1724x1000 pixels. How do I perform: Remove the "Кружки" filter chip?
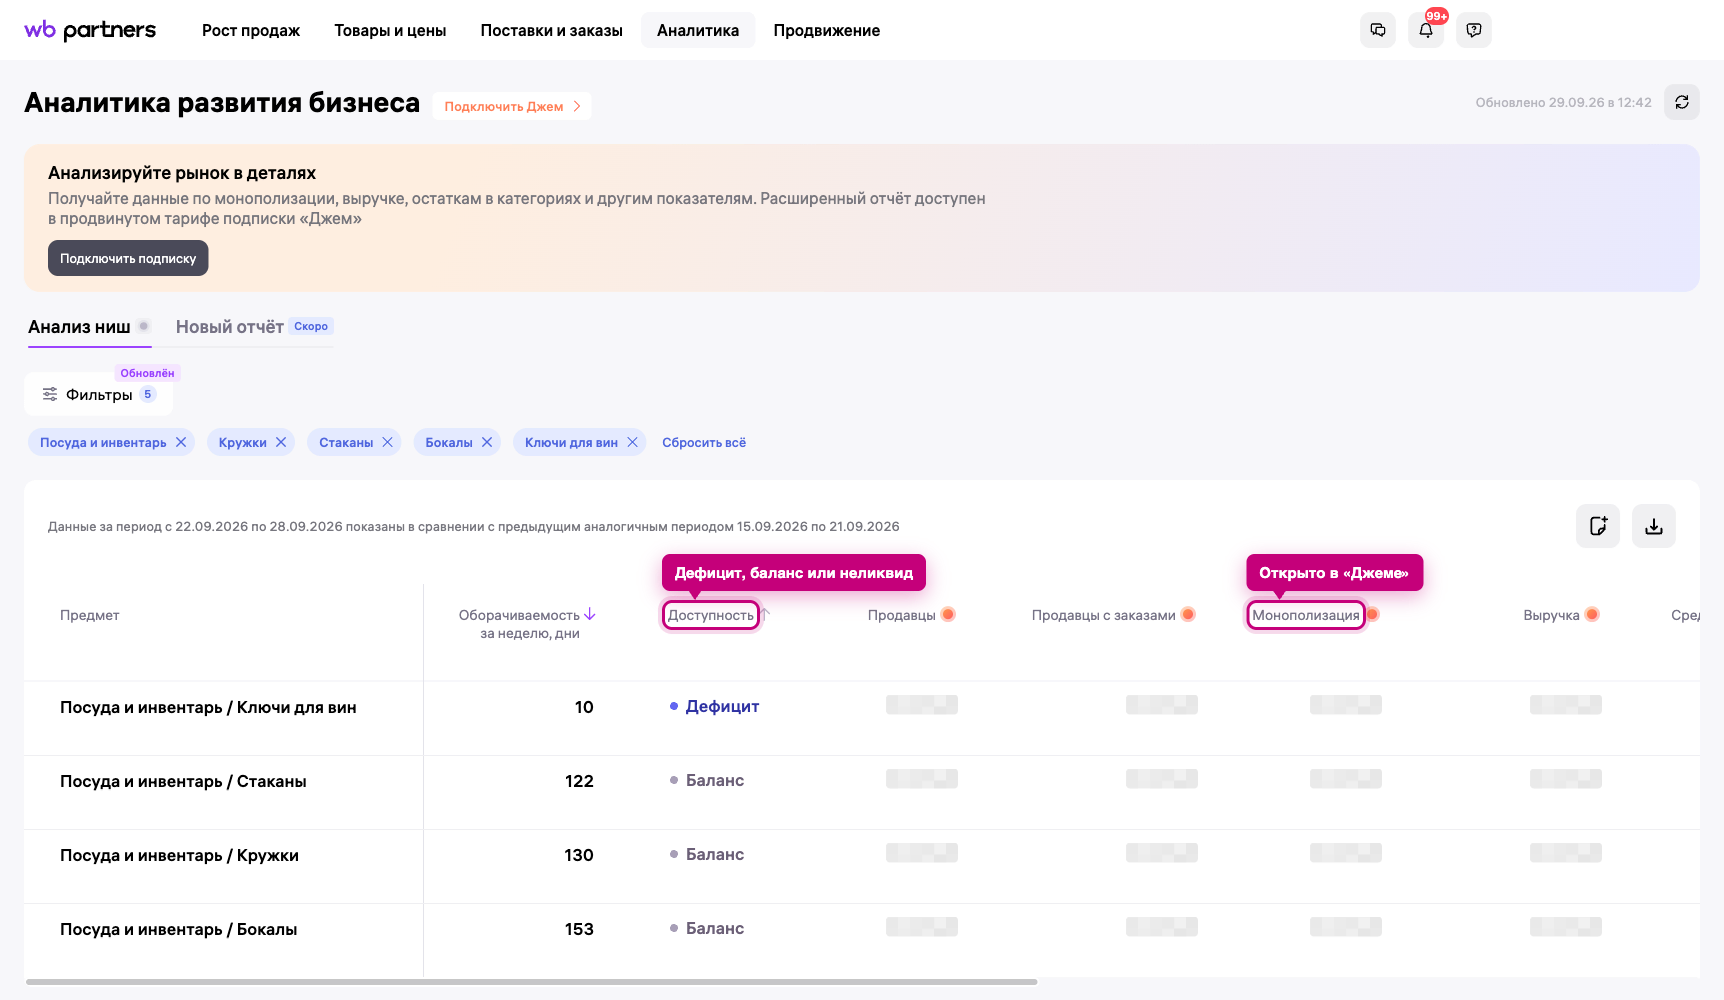(281, 442)
